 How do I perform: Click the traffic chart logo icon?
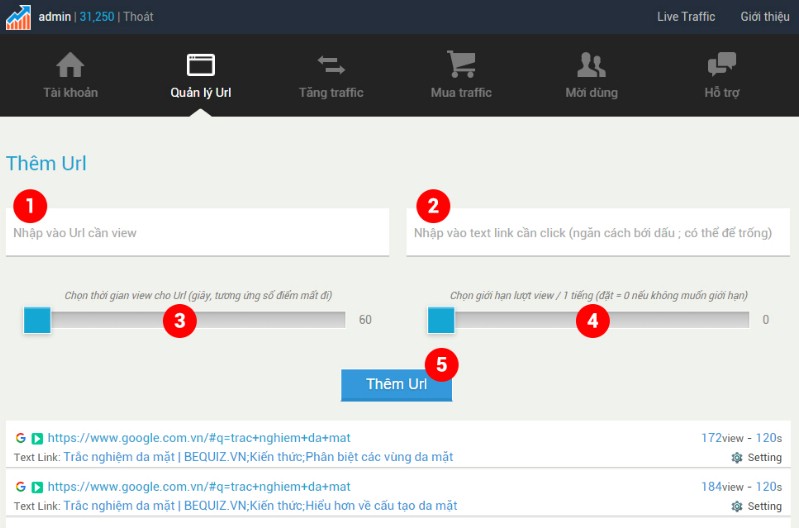18,17
